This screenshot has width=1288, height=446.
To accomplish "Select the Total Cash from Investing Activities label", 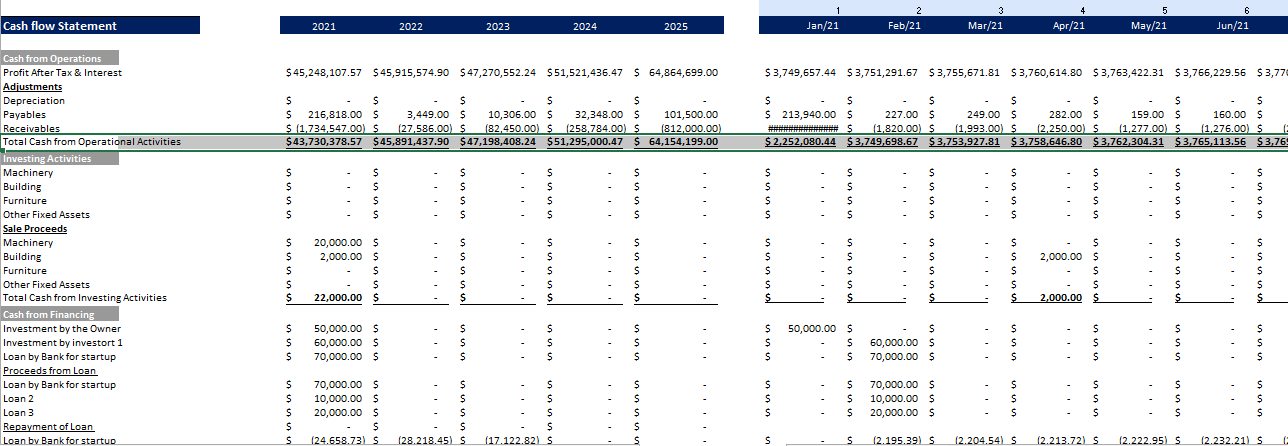I will point(85,298).
